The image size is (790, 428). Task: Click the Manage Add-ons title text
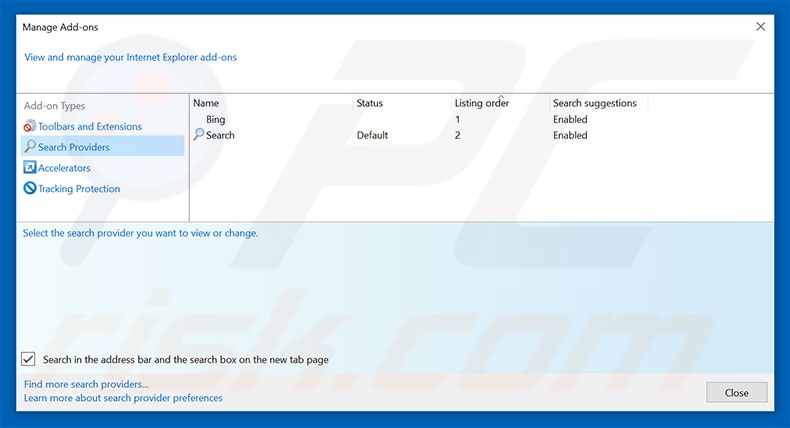pos(60,27)
